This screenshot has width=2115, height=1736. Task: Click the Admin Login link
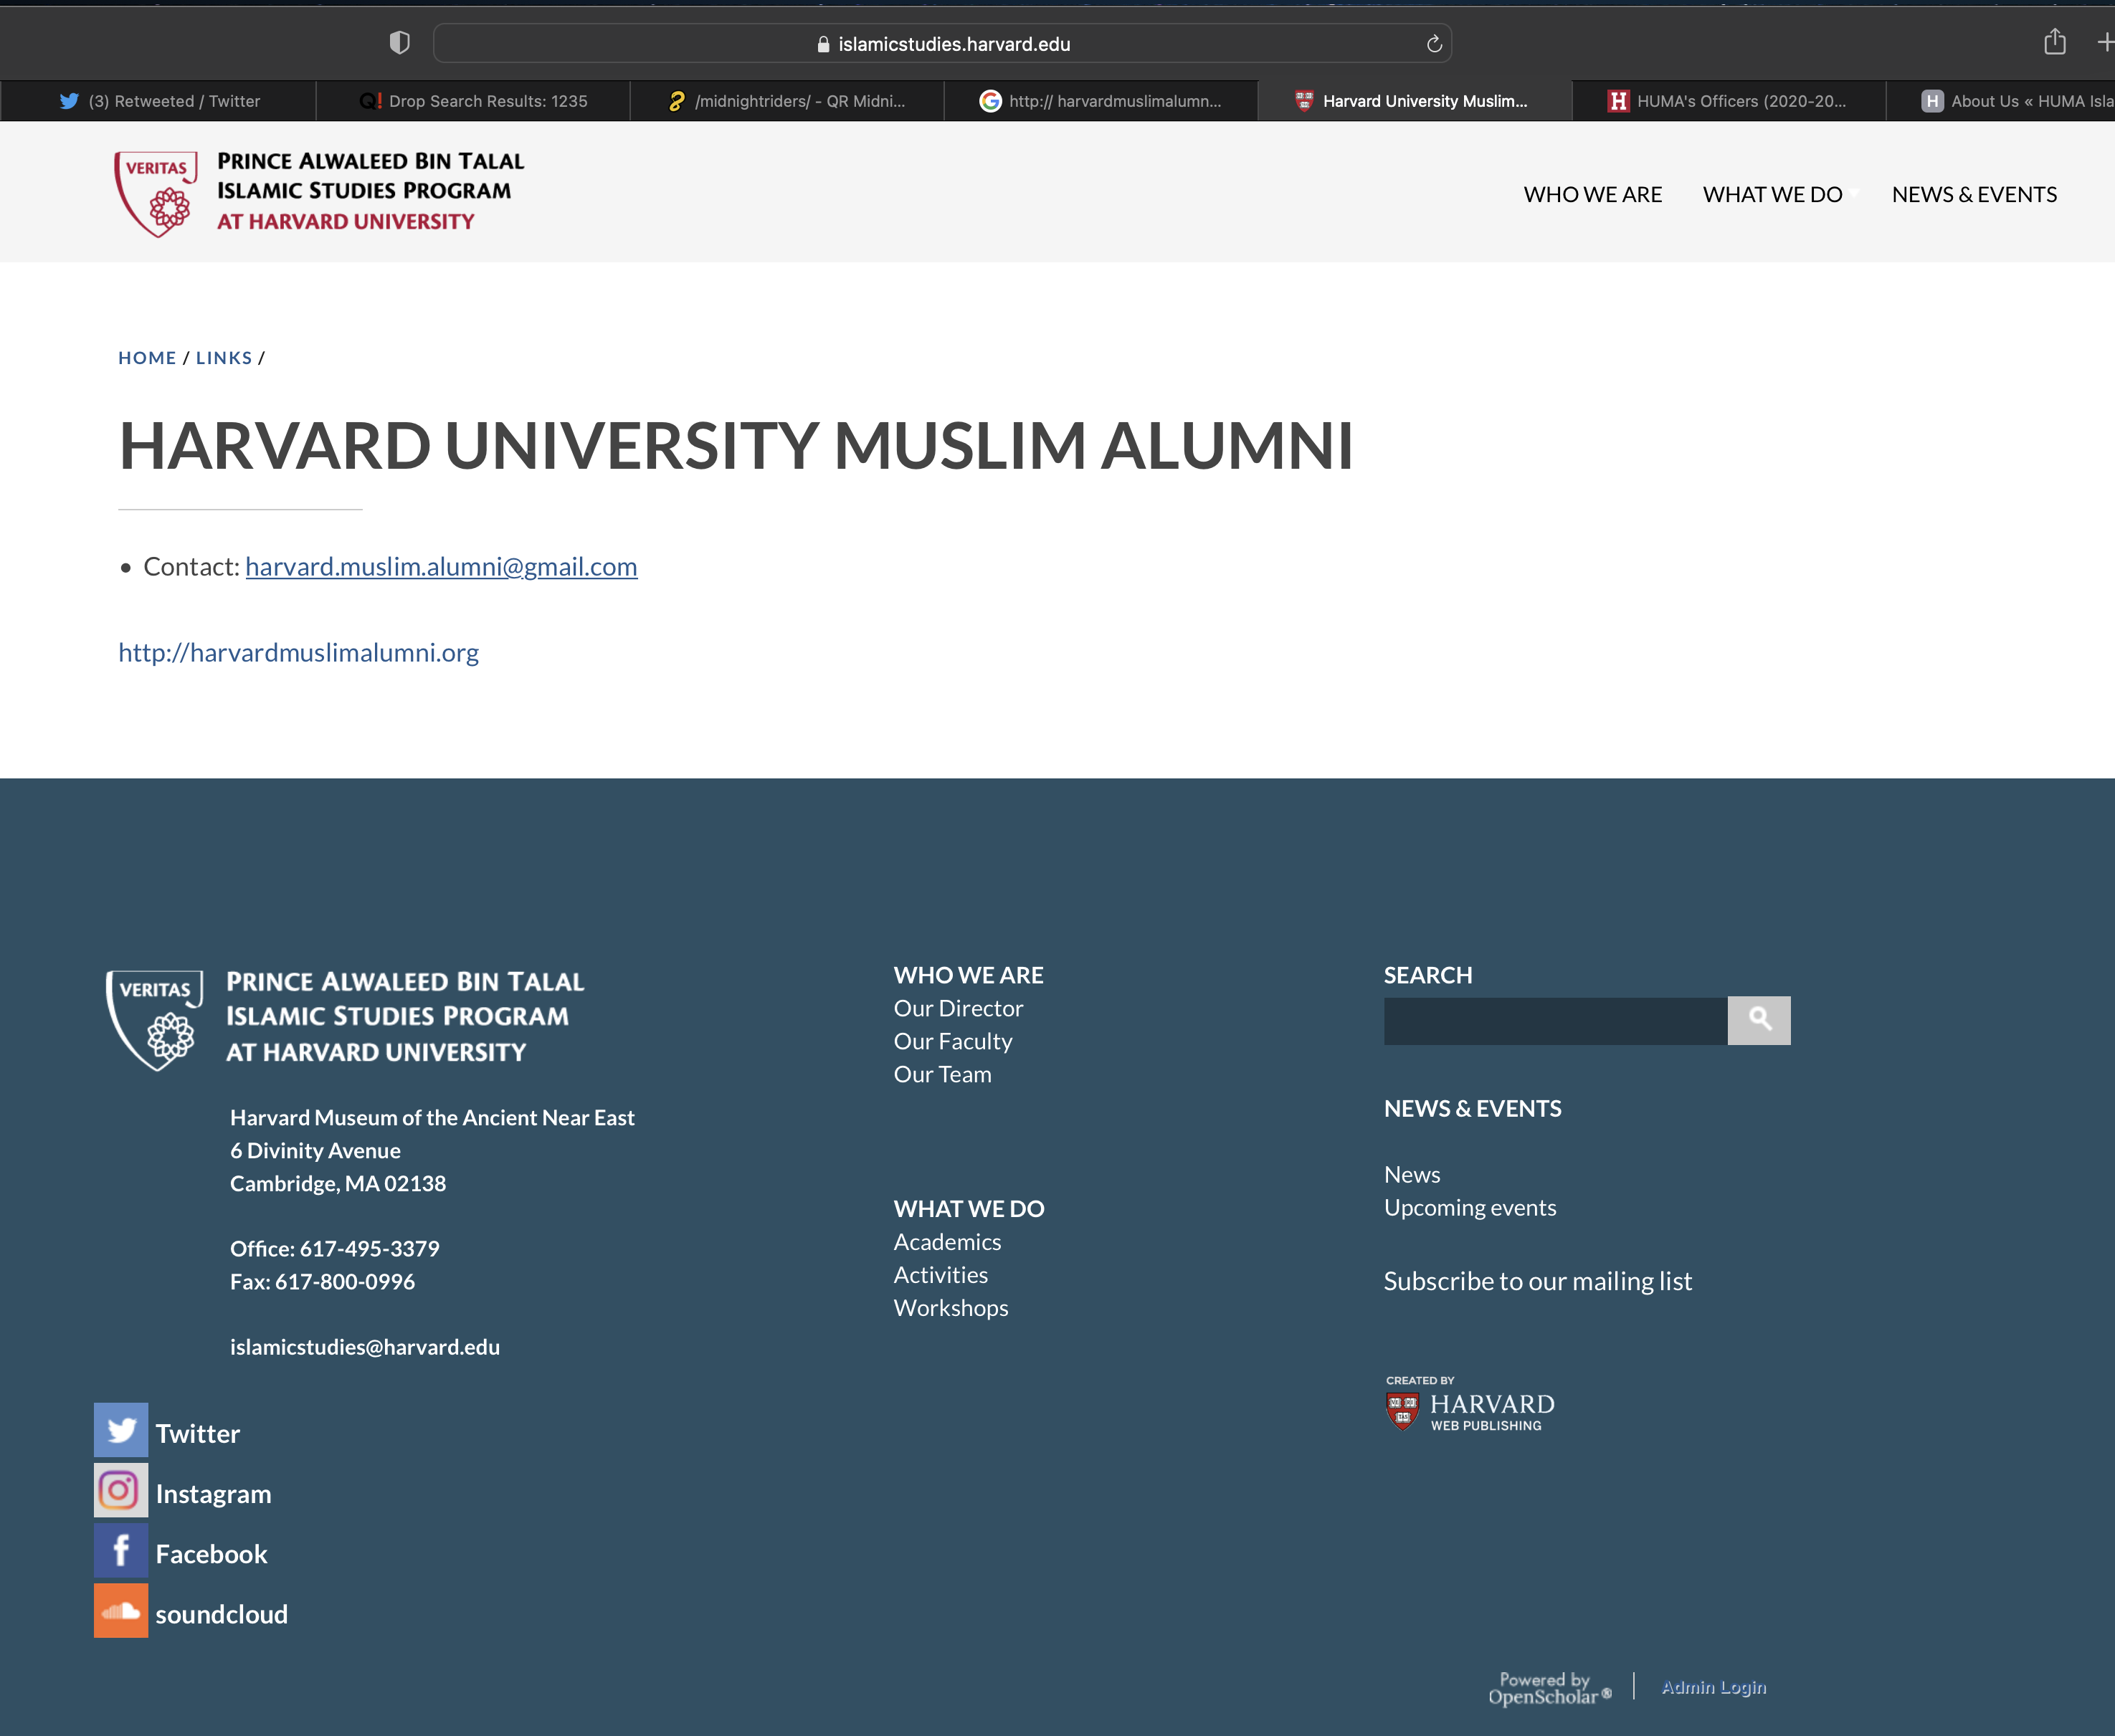point(1713,1687)
